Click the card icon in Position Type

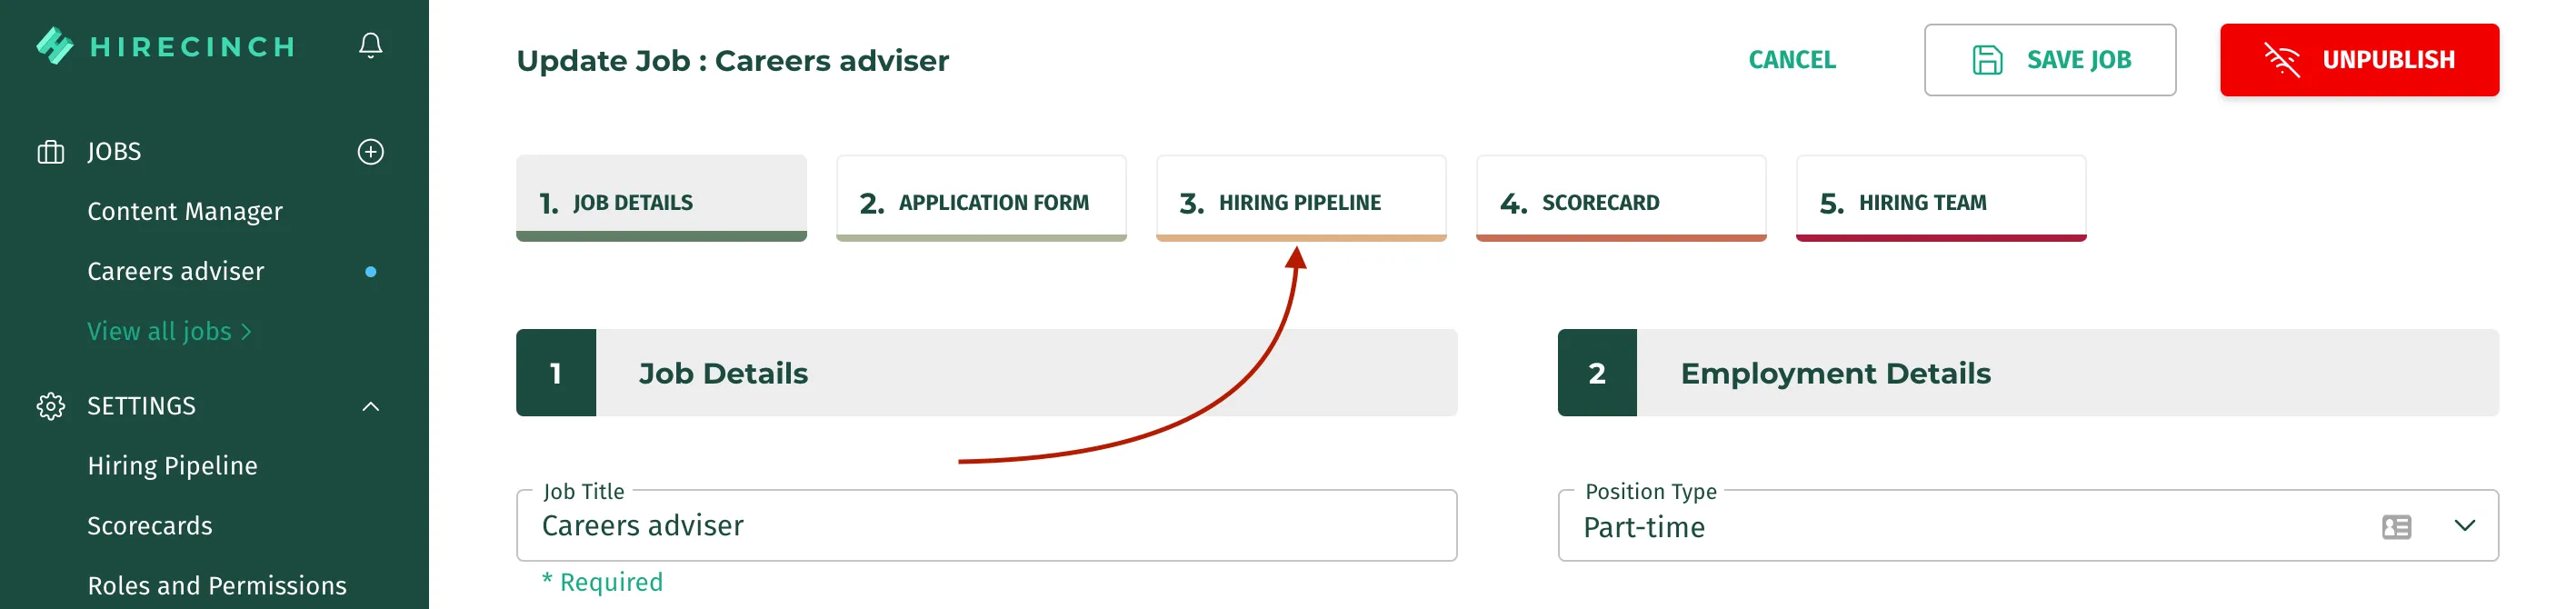(x=2396, y=527)
